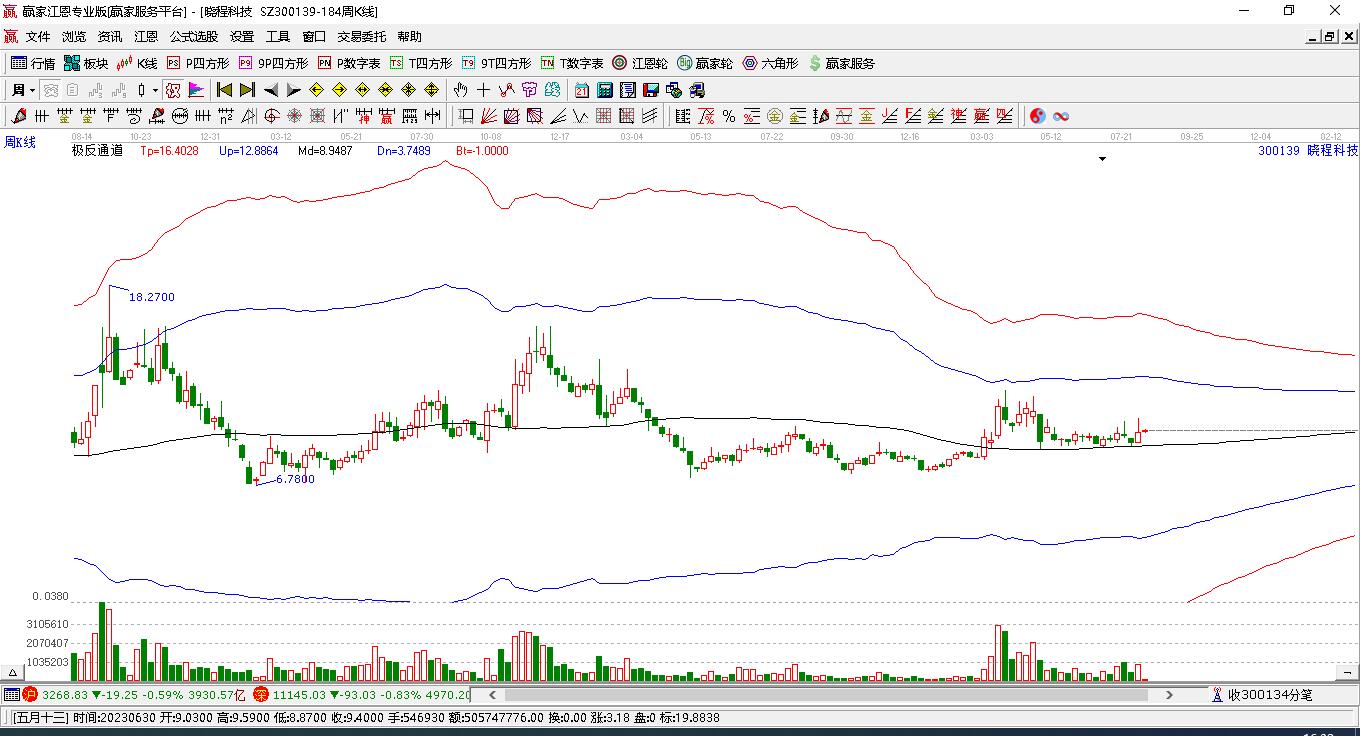1360x736 pixels.
Task: Click the status bar grid table icon
Action: (x=11, y=694)
